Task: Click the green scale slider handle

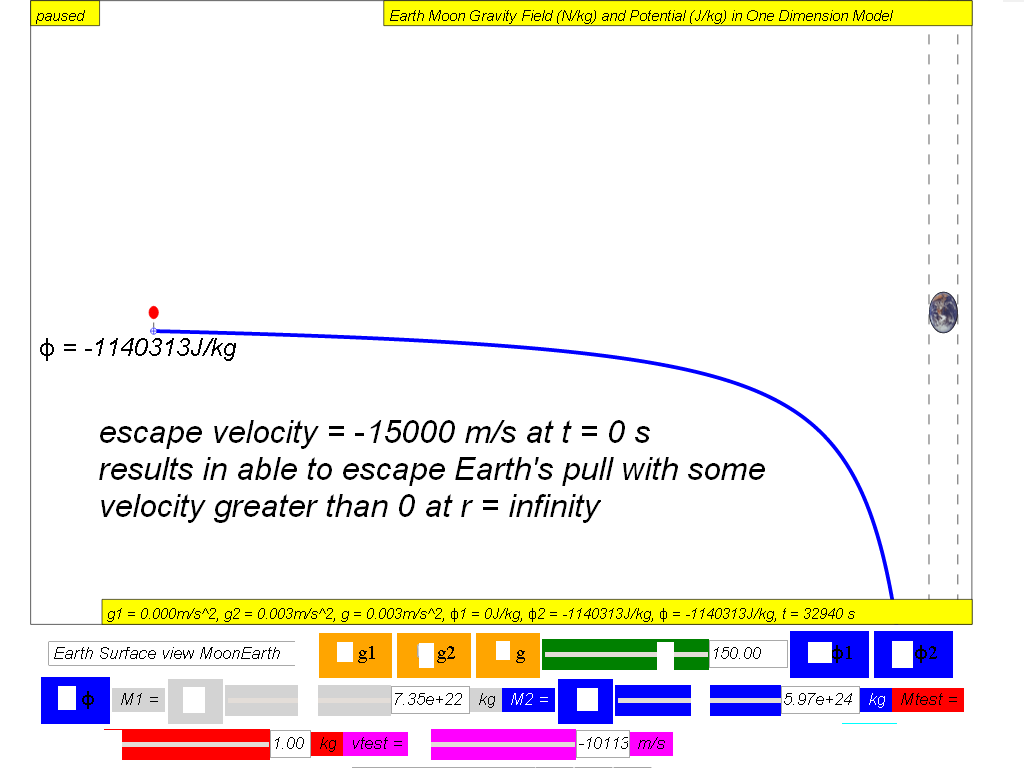Action: (665, 654)
